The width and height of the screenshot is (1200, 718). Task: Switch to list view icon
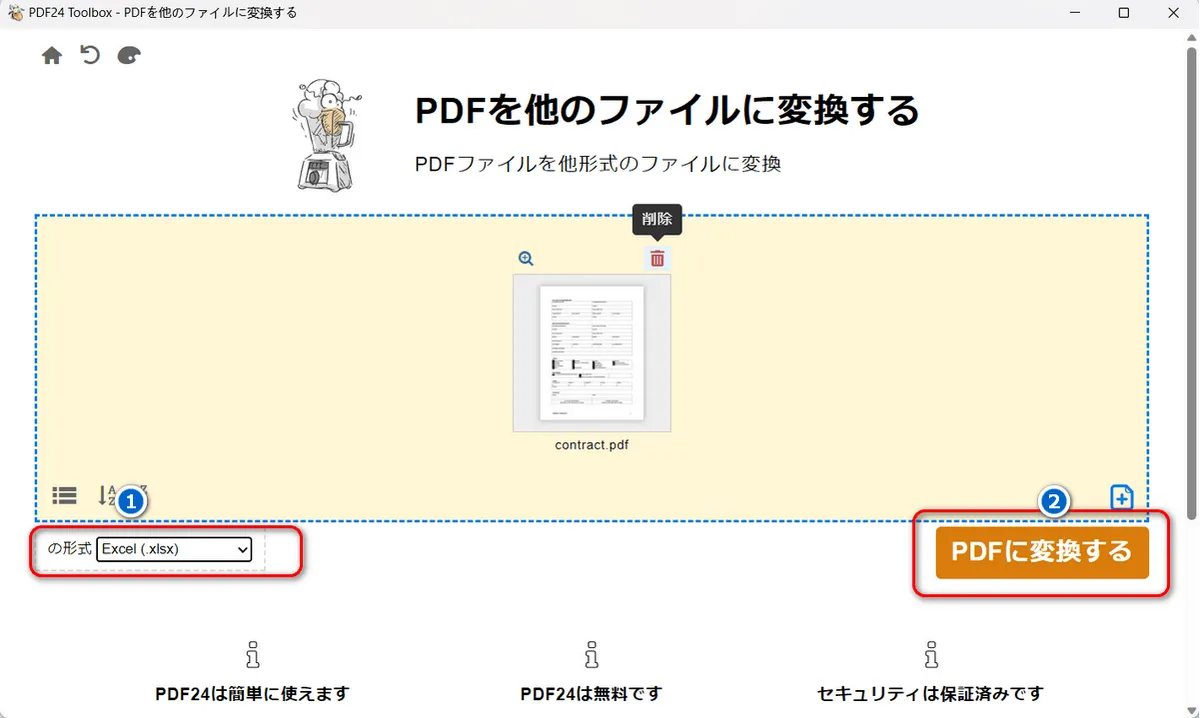point(64,495)
